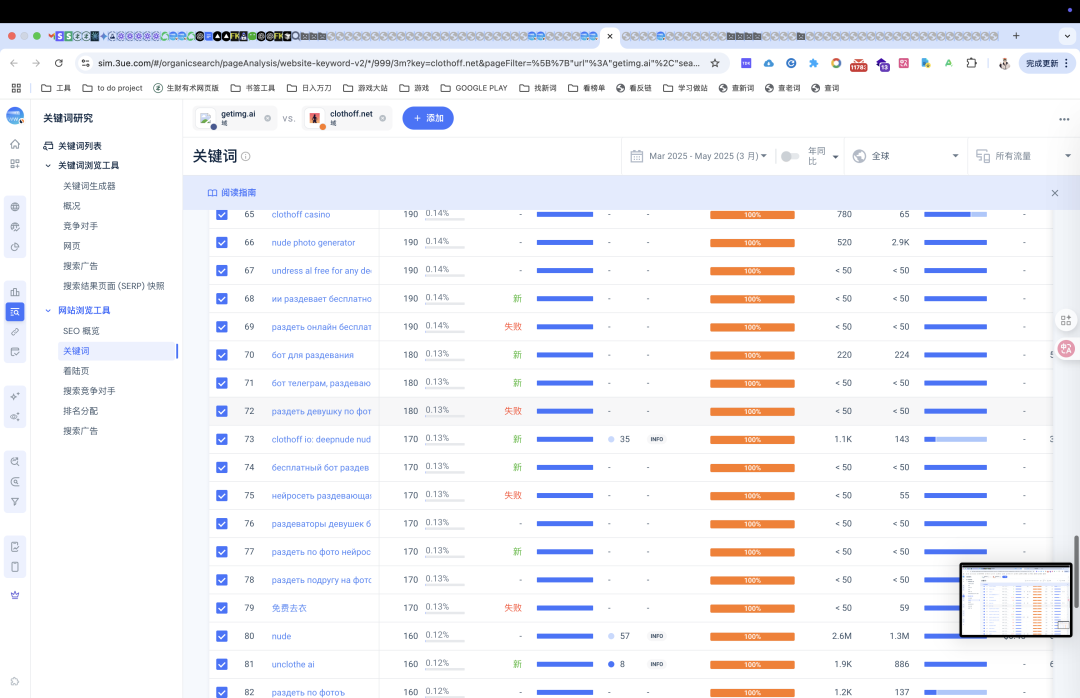This screenshot has width=1080, height=698.
Task: Uncheck the checkbox for clothoff io: deepnude row
Action: click(x=222, y=439)
